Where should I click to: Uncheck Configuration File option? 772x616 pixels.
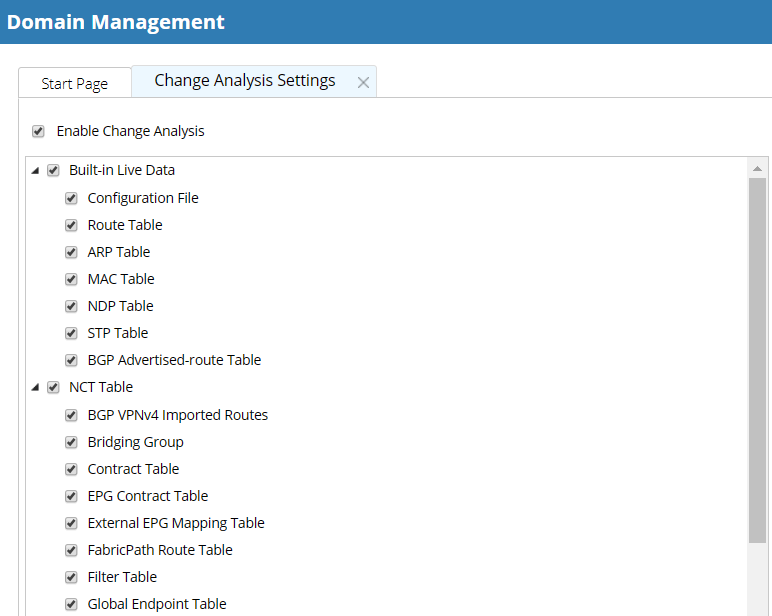71,198
